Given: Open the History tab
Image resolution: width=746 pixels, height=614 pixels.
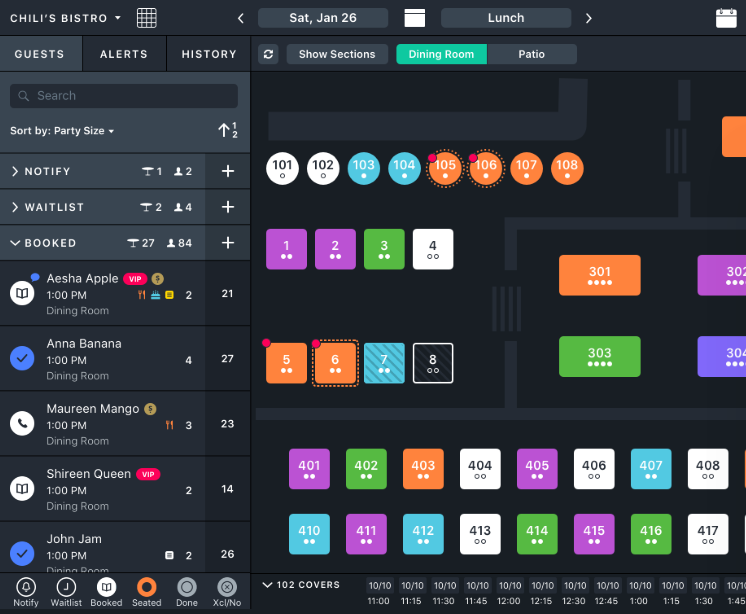Looking at the screenshot, I should pos(209,54).
